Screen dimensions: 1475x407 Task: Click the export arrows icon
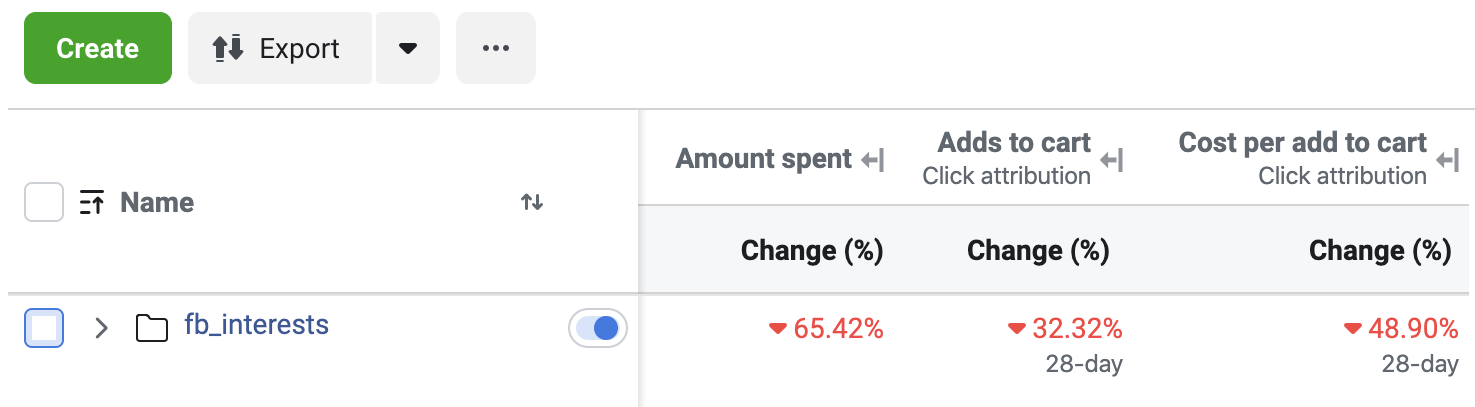pos(228,48)
